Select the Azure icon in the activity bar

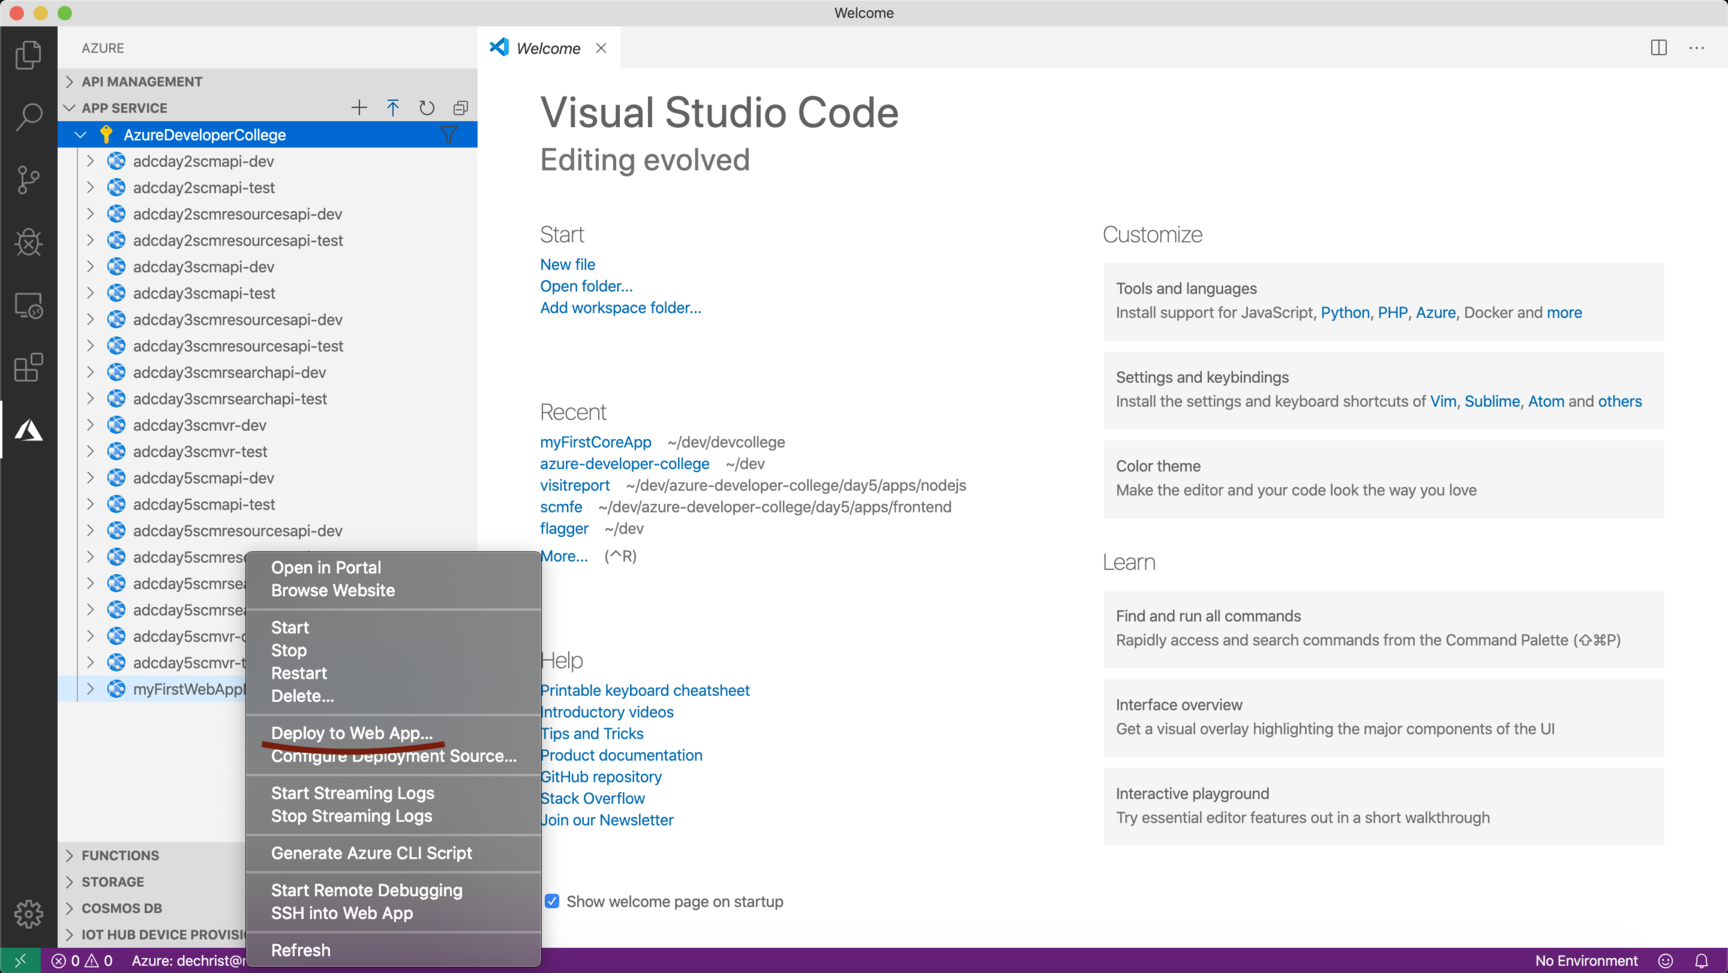(x=29, y=430)
